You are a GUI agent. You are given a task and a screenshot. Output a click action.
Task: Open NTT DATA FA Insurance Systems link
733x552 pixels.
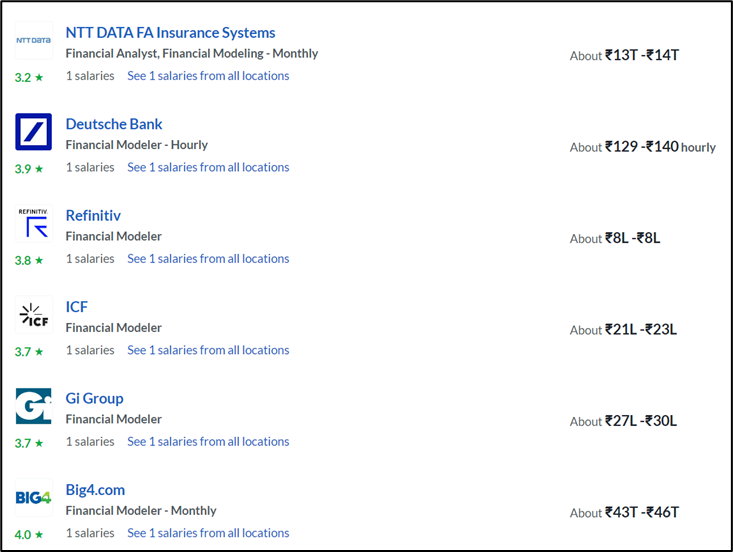170,33
